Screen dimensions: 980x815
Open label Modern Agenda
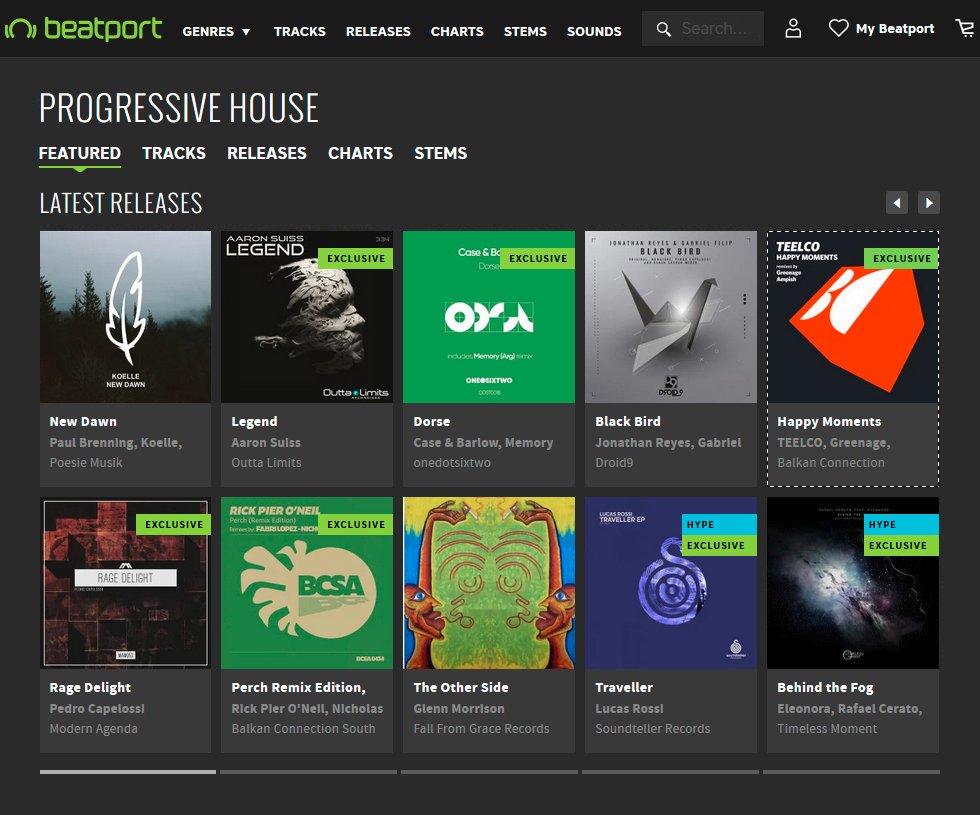click(94, 729)
